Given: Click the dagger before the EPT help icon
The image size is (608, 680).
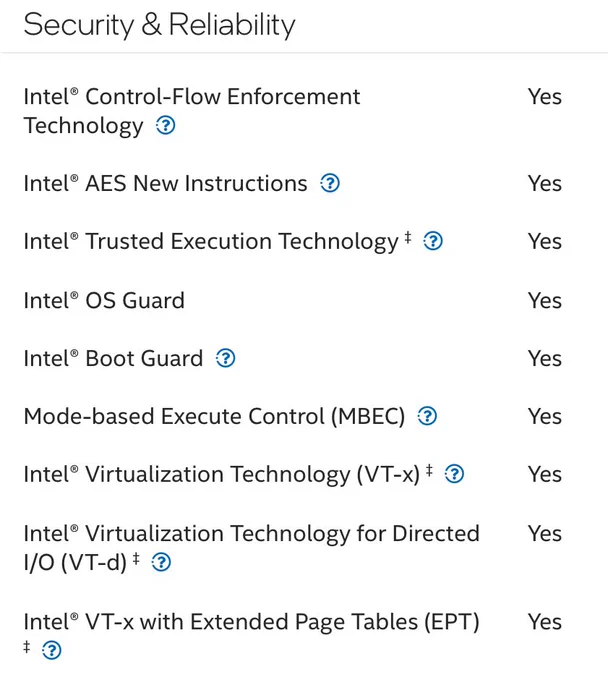Looking at the screenshot, I should tap(27, 647).
